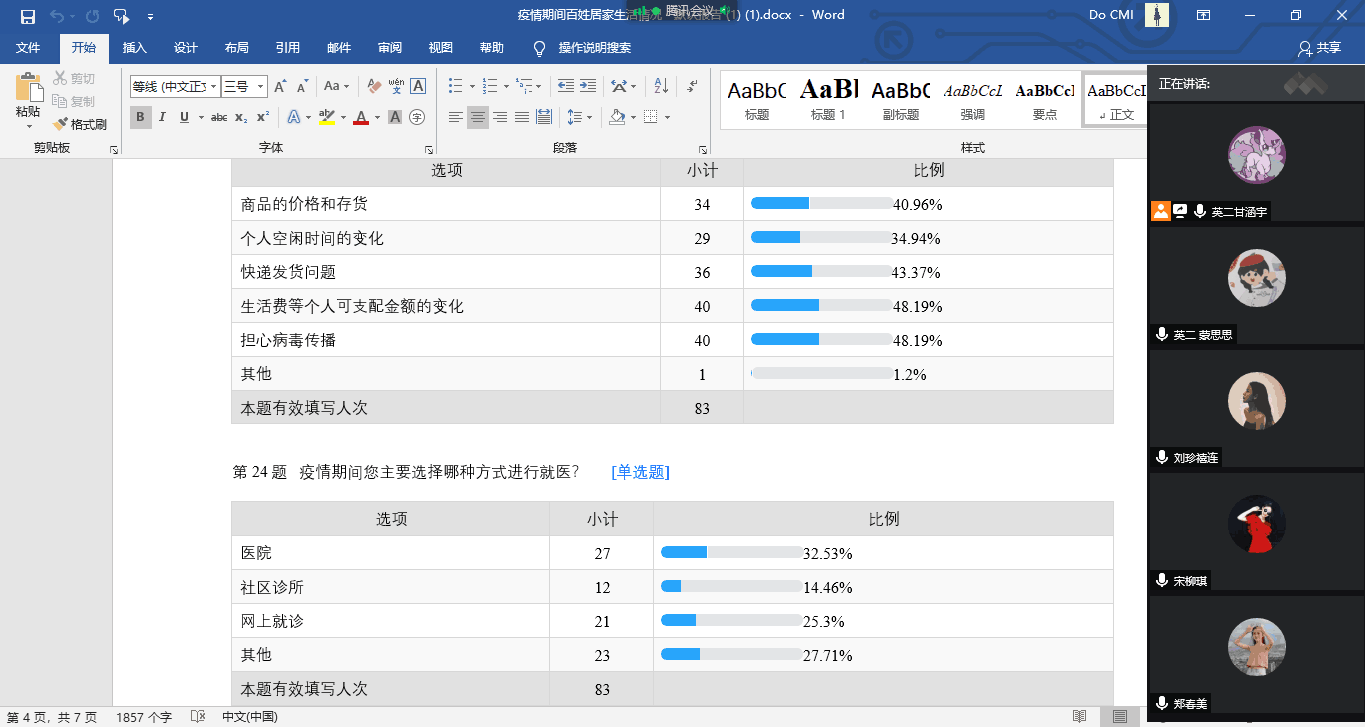
Task: Apply the red font color
Action: point(361,117)
